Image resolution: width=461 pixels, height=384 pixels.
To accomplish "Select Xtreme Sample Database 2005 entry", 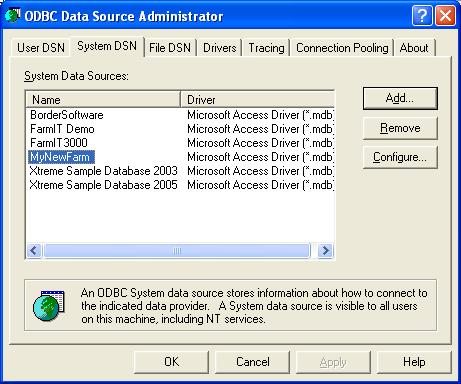I will click(103, 185).
